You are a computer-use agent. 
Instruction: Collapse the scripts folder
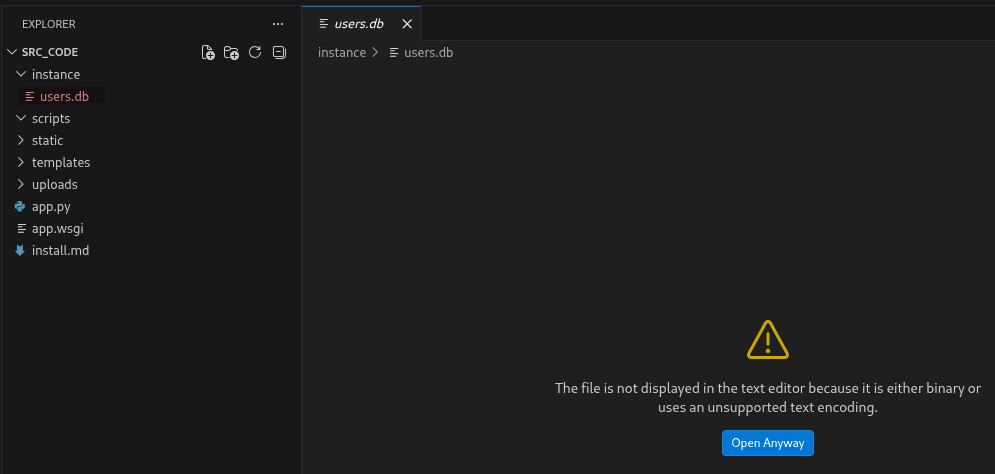[20, 118]
